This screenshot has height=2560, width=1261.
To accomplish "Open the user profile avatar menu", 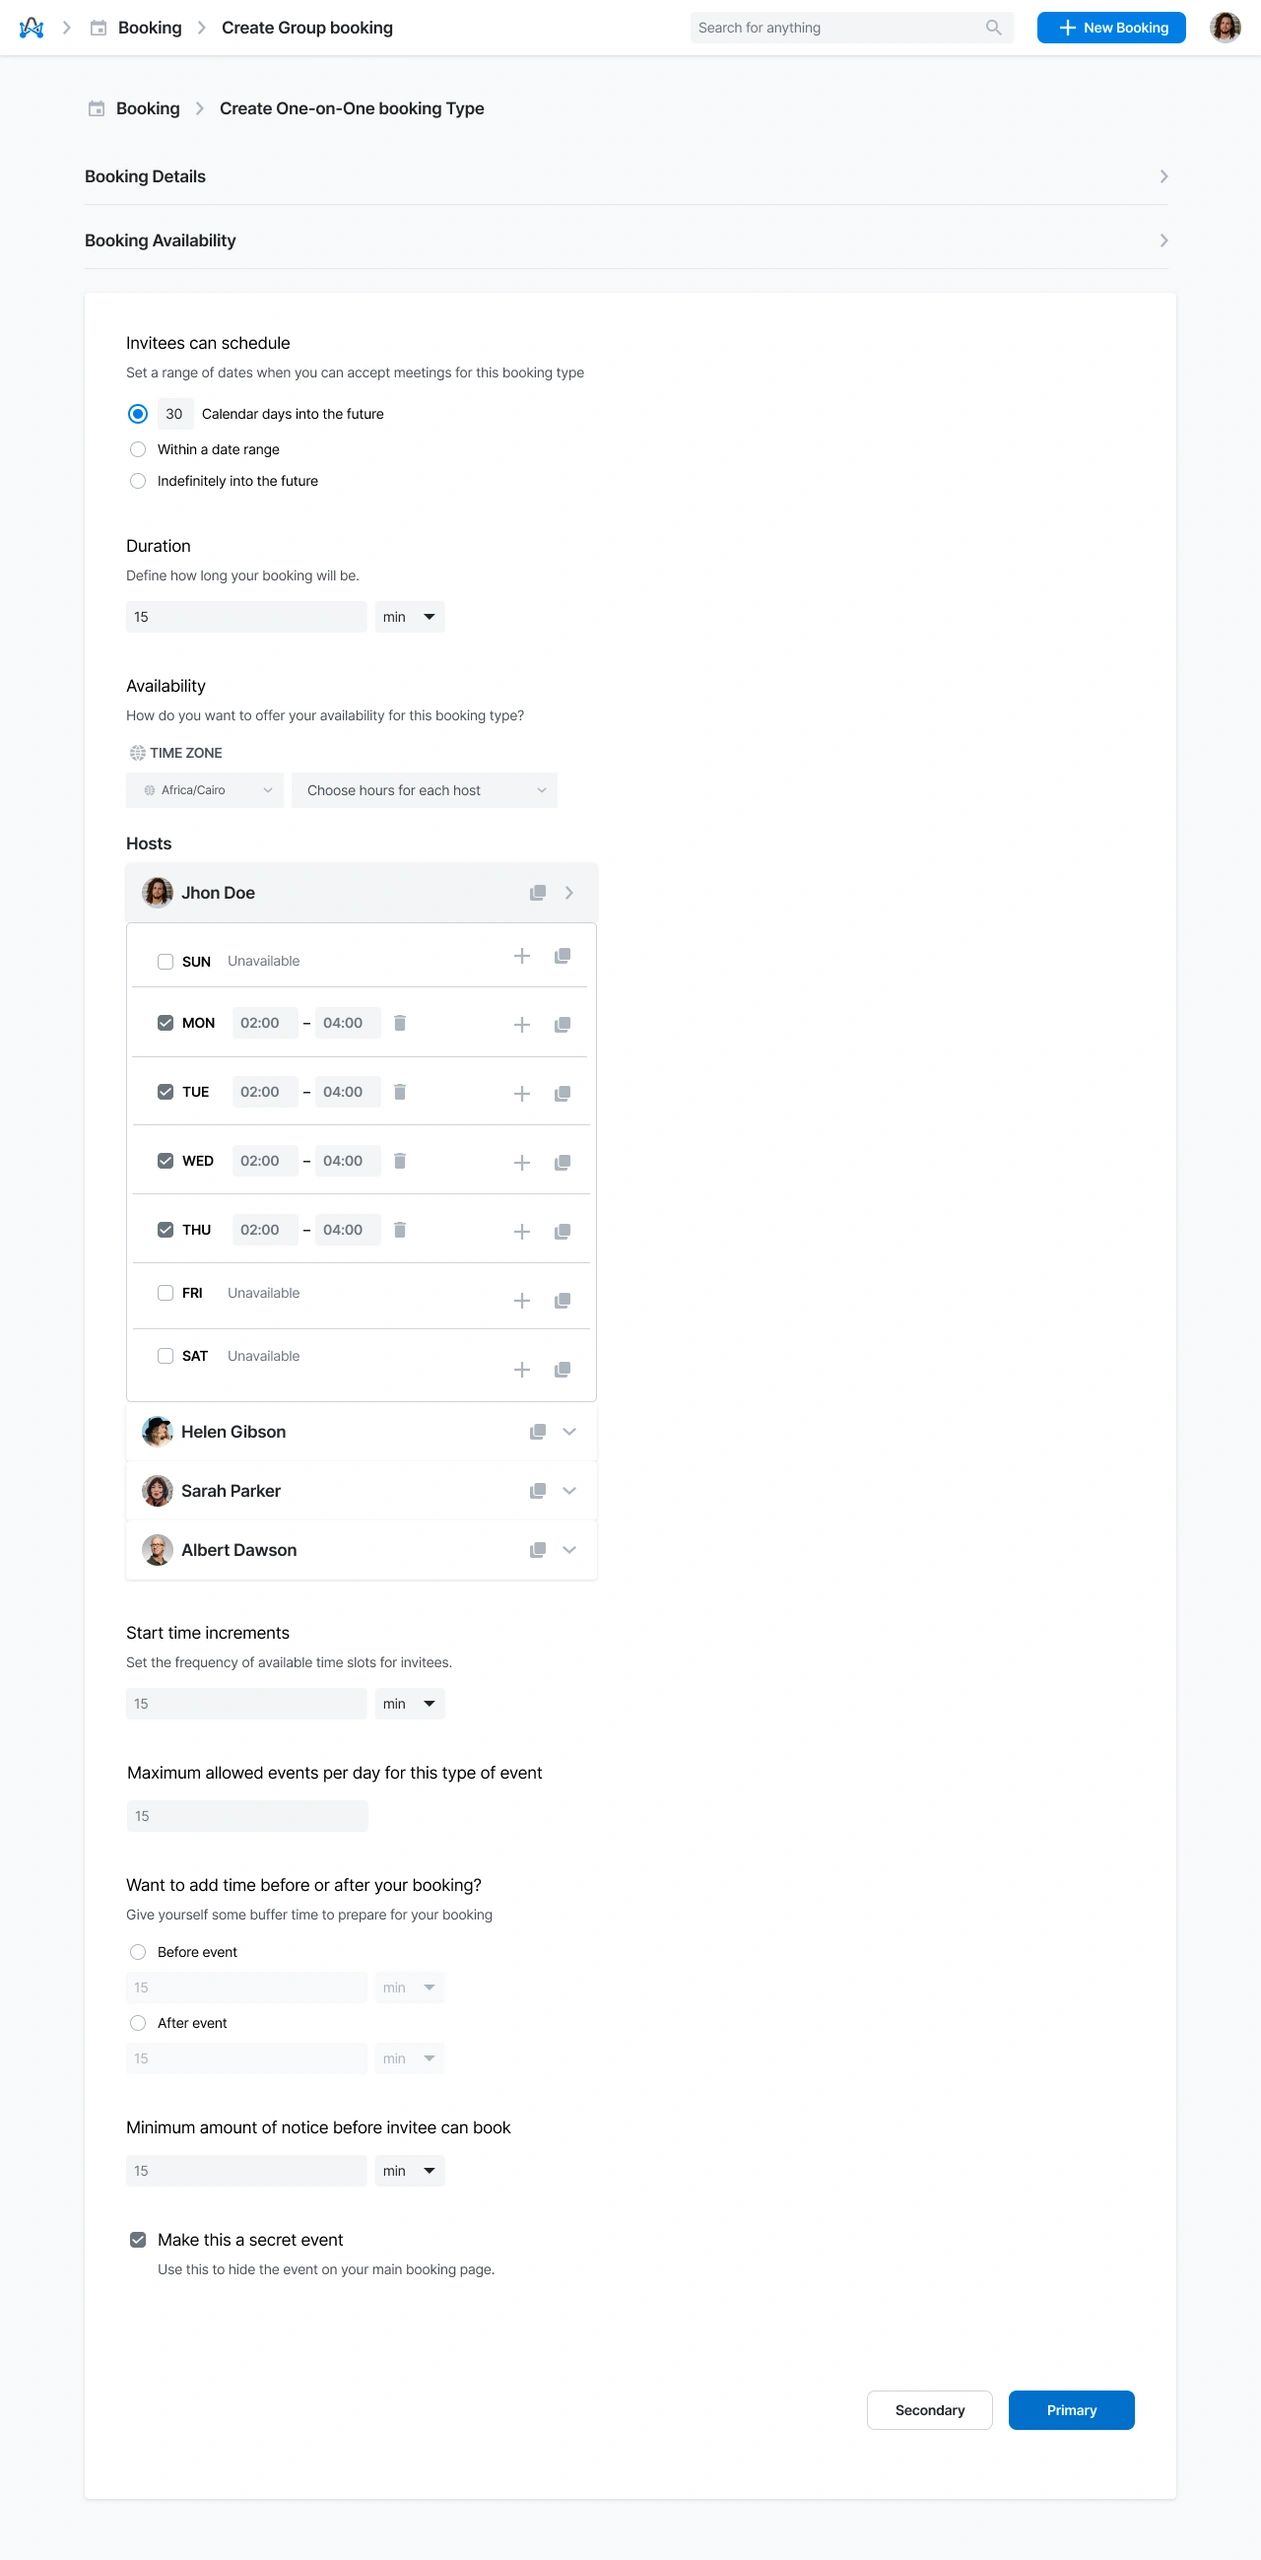I will click(1225, 28).
